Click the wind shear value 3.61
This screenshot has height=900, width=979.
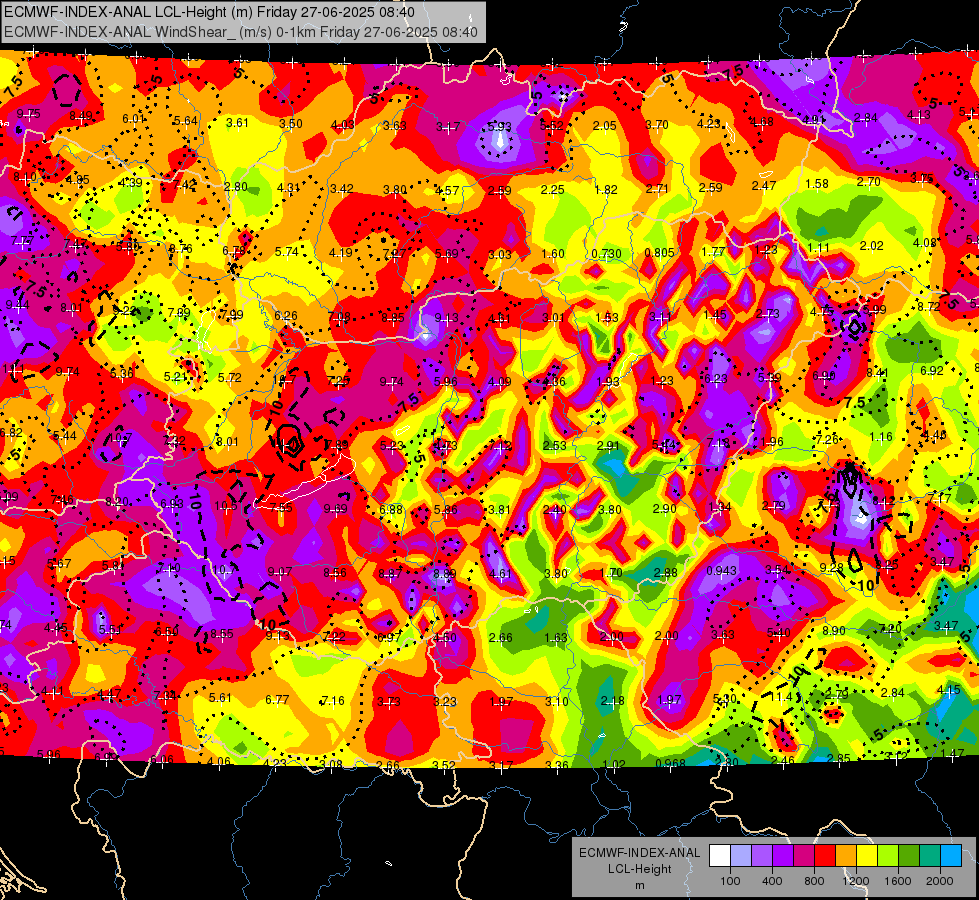coord(237,122)
